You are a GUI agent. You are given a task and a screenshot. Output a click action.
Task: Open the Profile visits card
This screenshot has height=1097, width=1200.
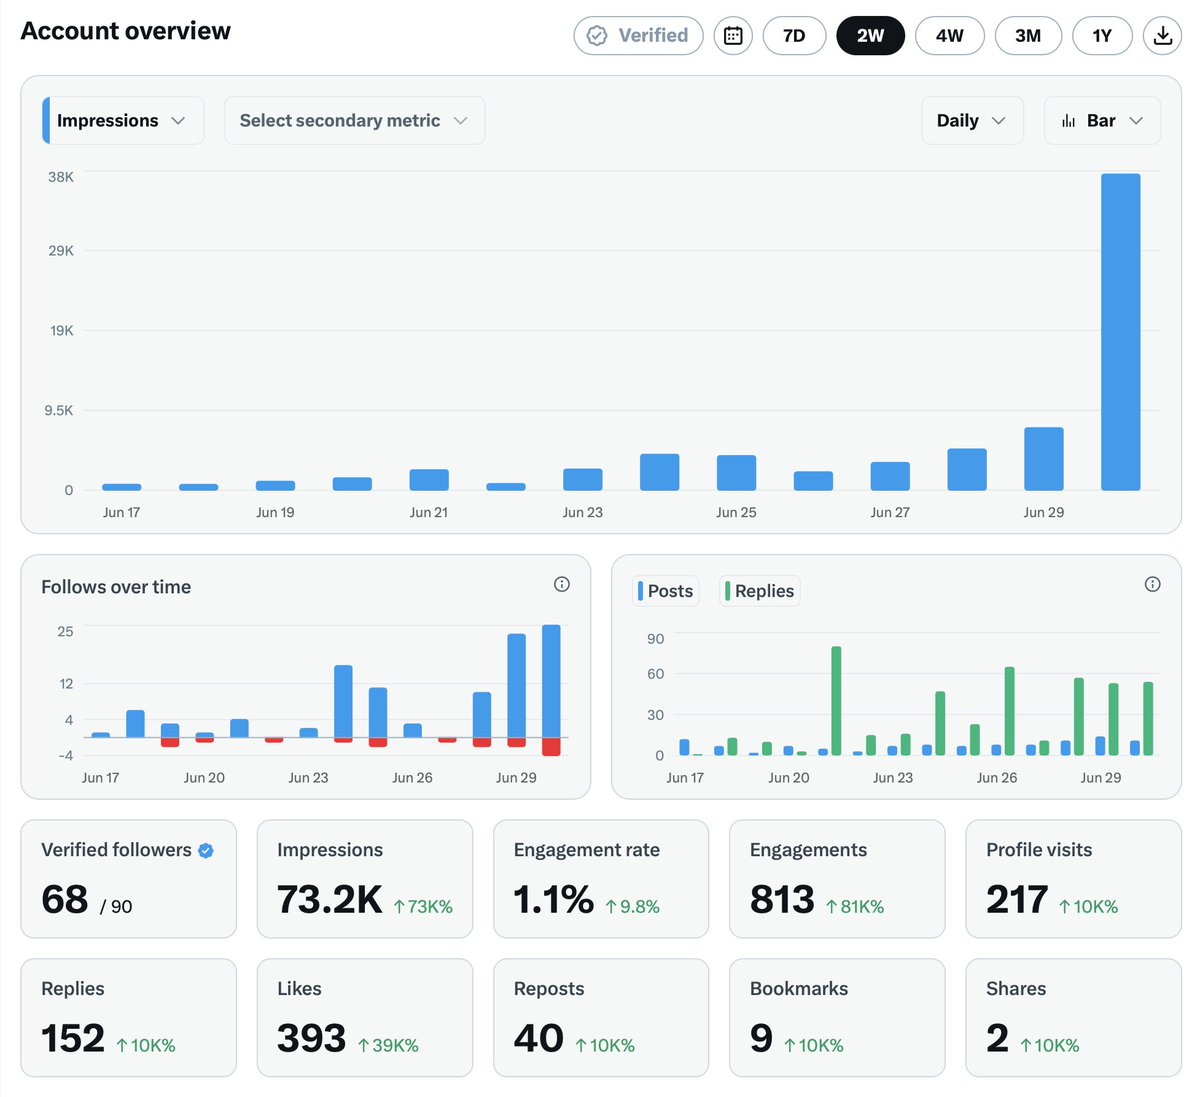point(1073,879)
